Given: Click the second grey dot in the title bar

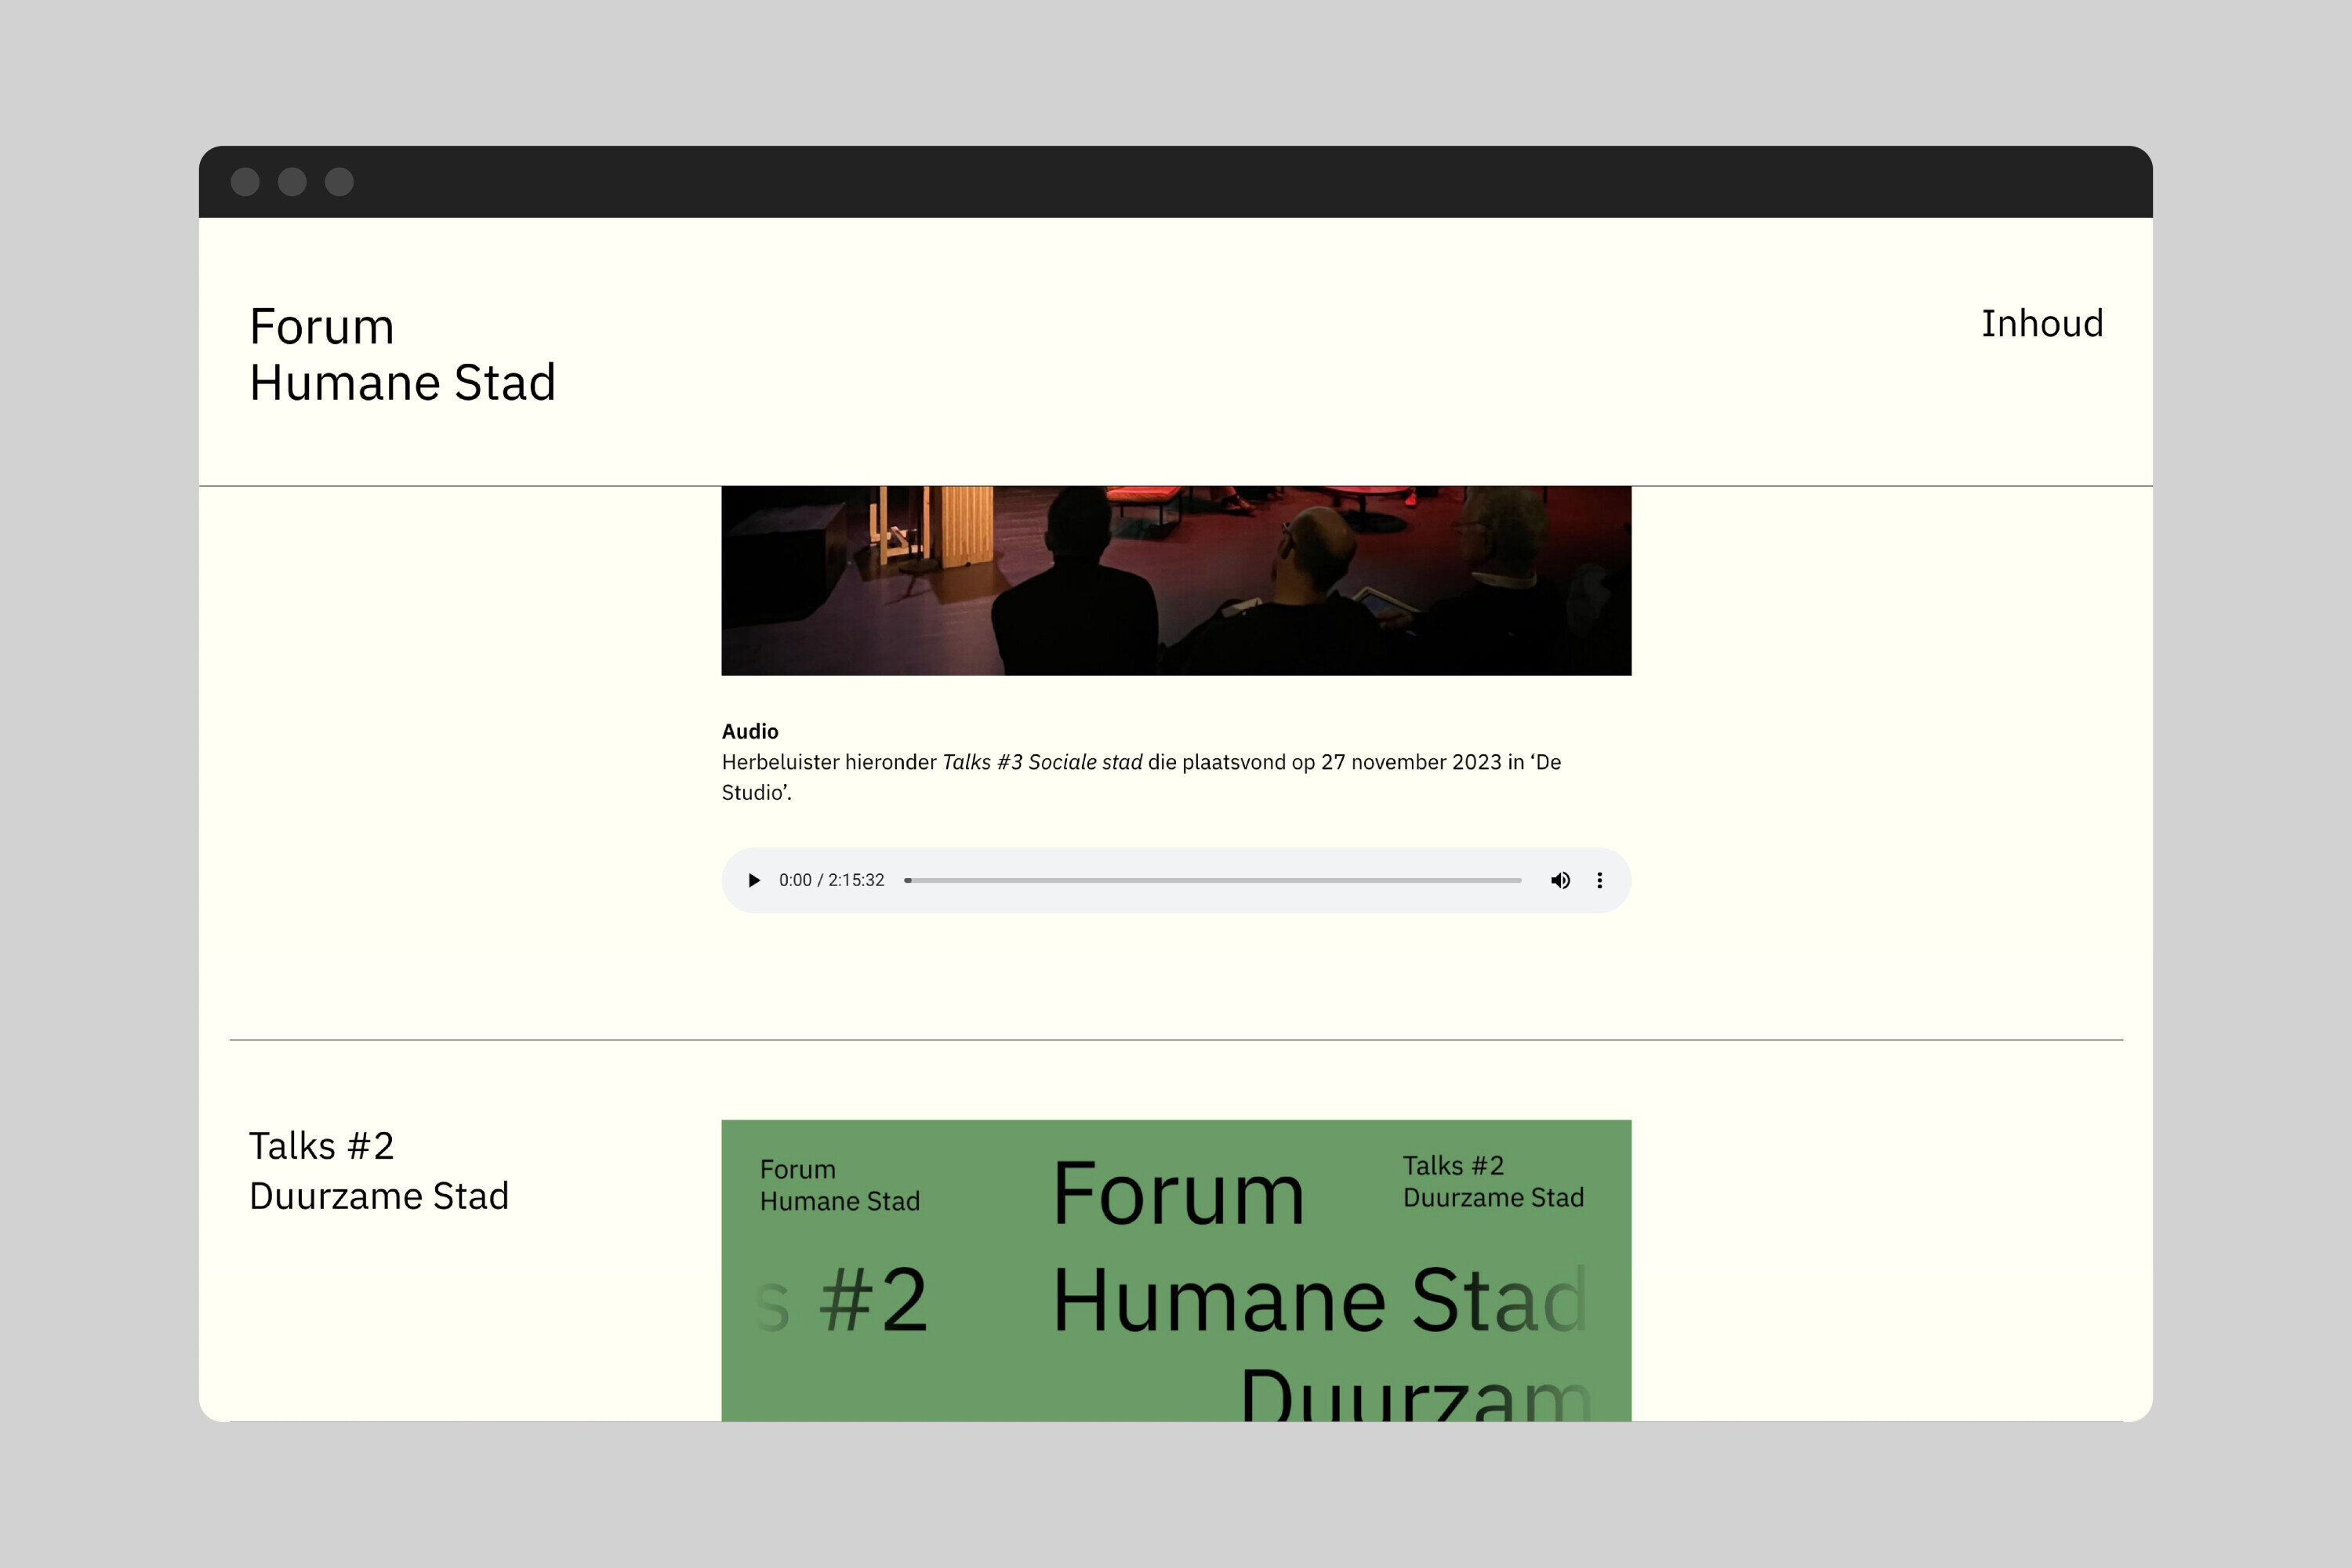Looking at the screenshot, I should pos(292,182).
